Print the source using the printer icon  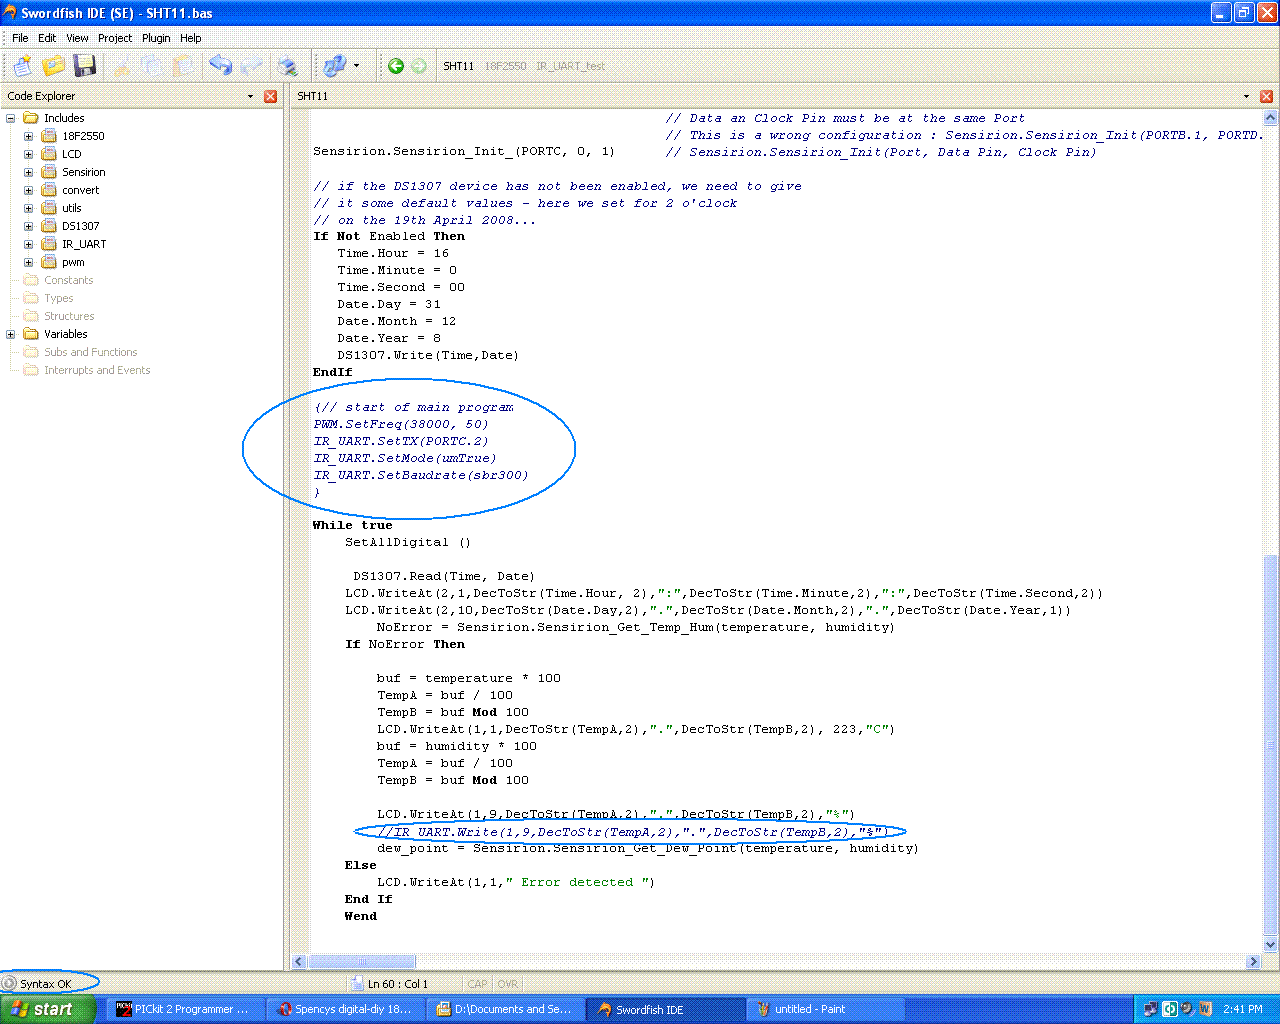pos(288,66)
